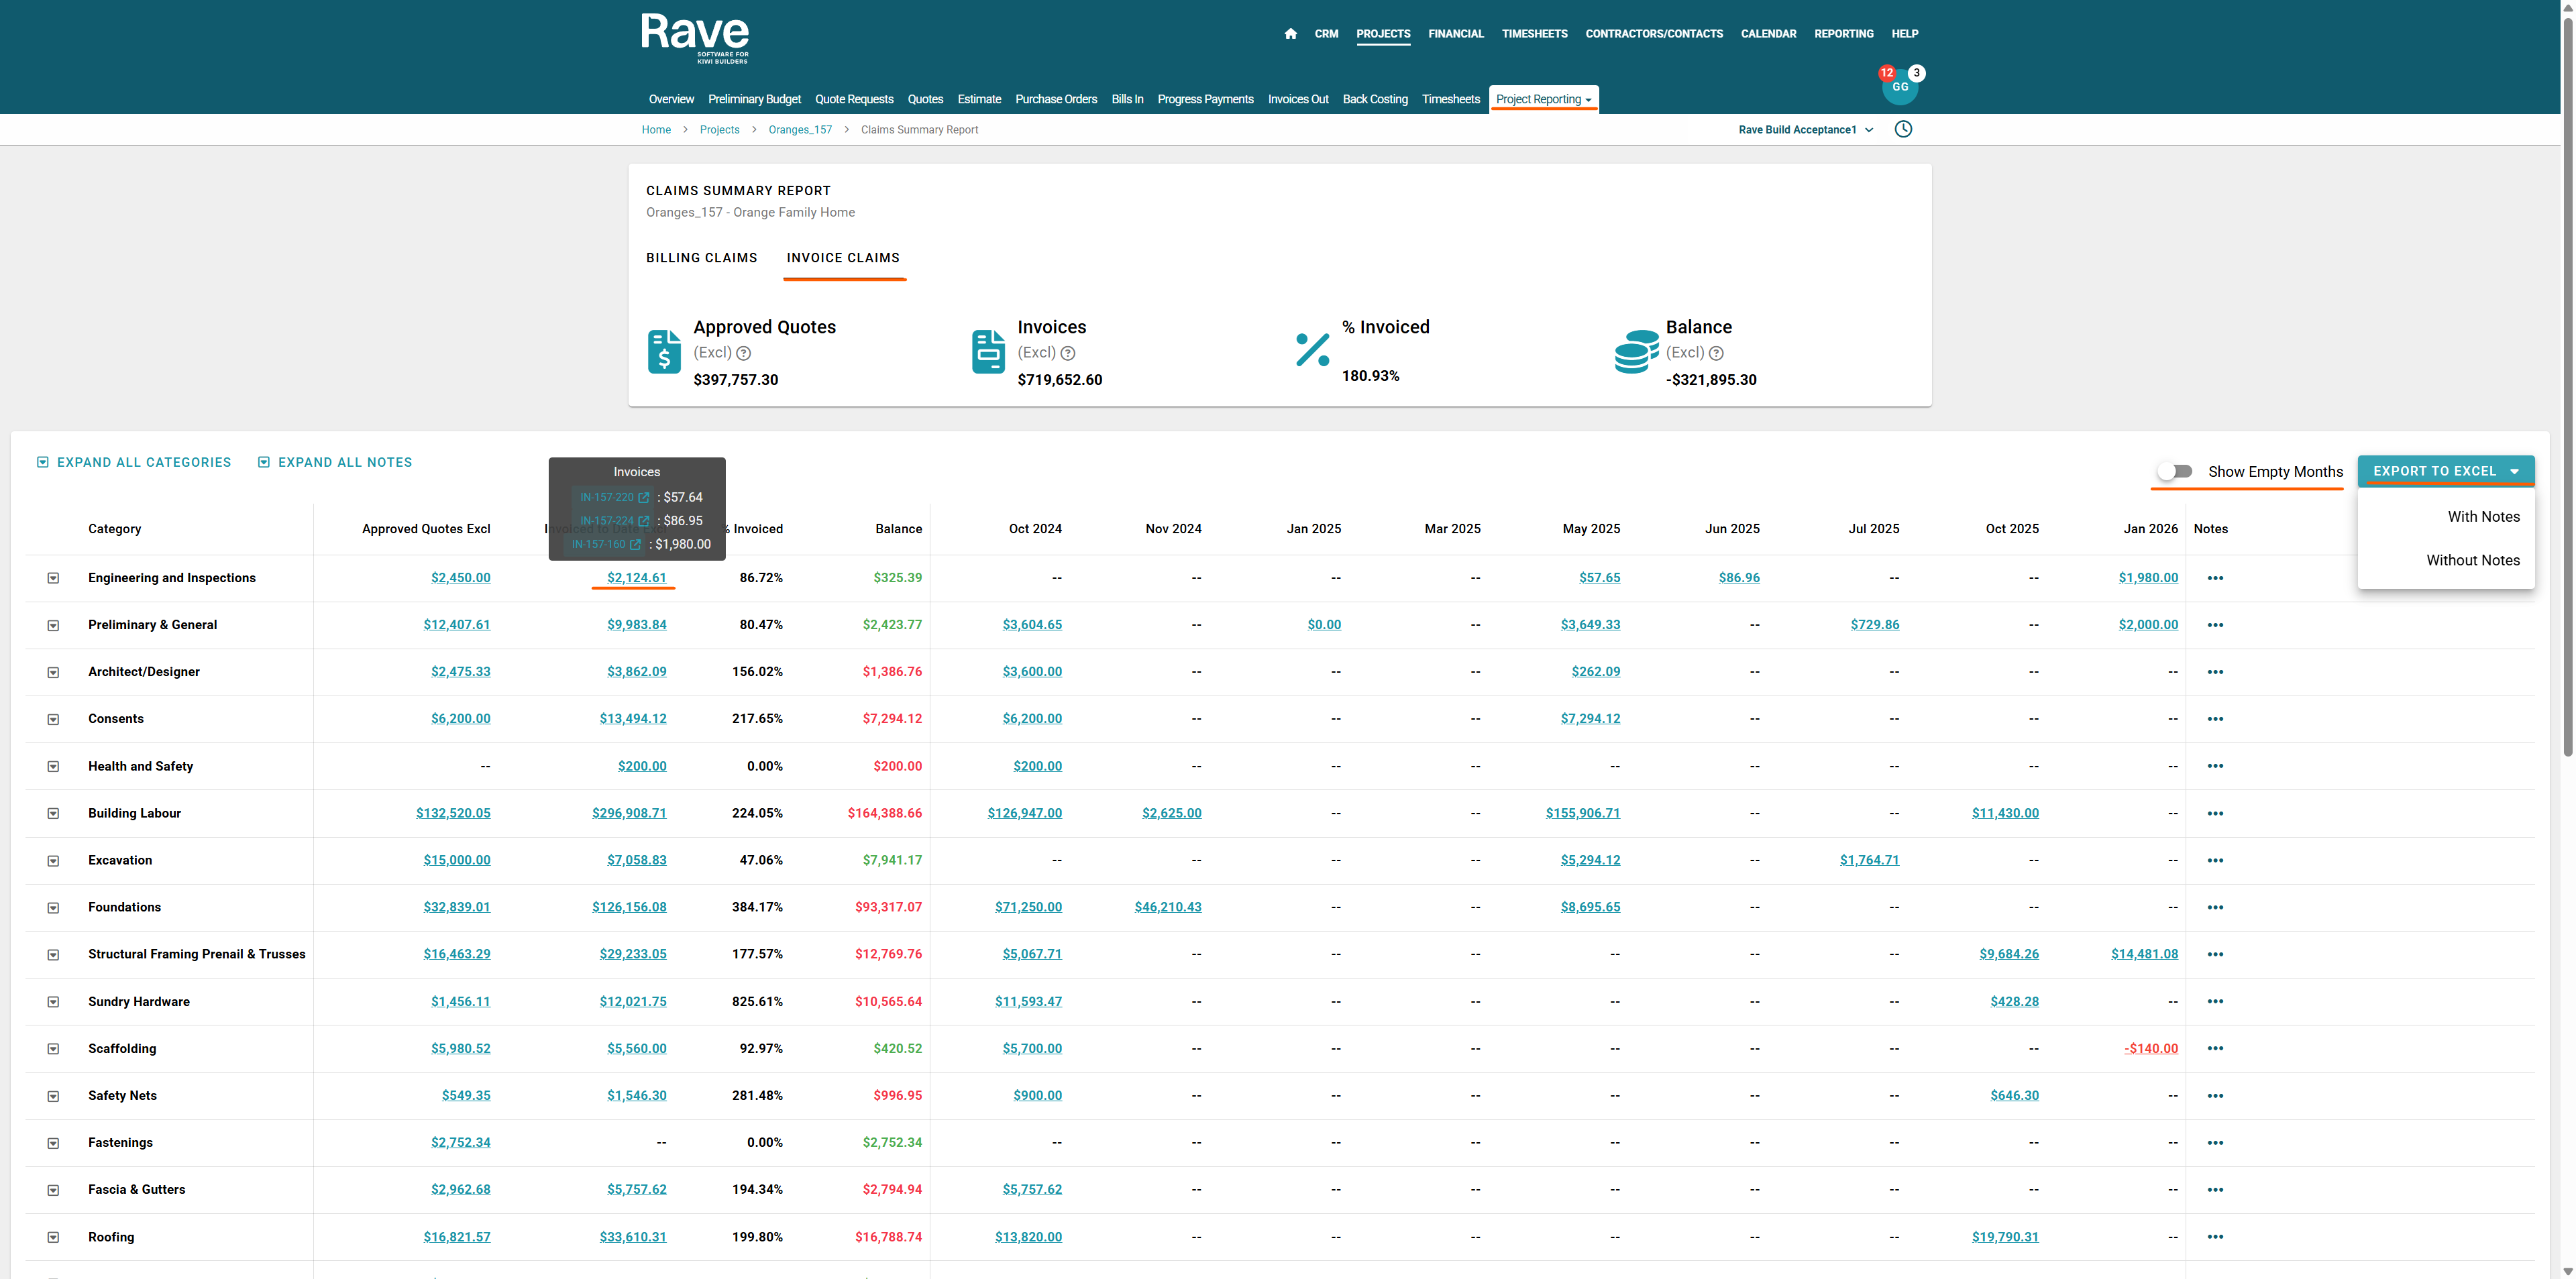Enable the Show Empty Months toggle
Image resolution: width=2576 pixels, height=1279 pixels.
pyautogui.click(x=2174, y=471)
